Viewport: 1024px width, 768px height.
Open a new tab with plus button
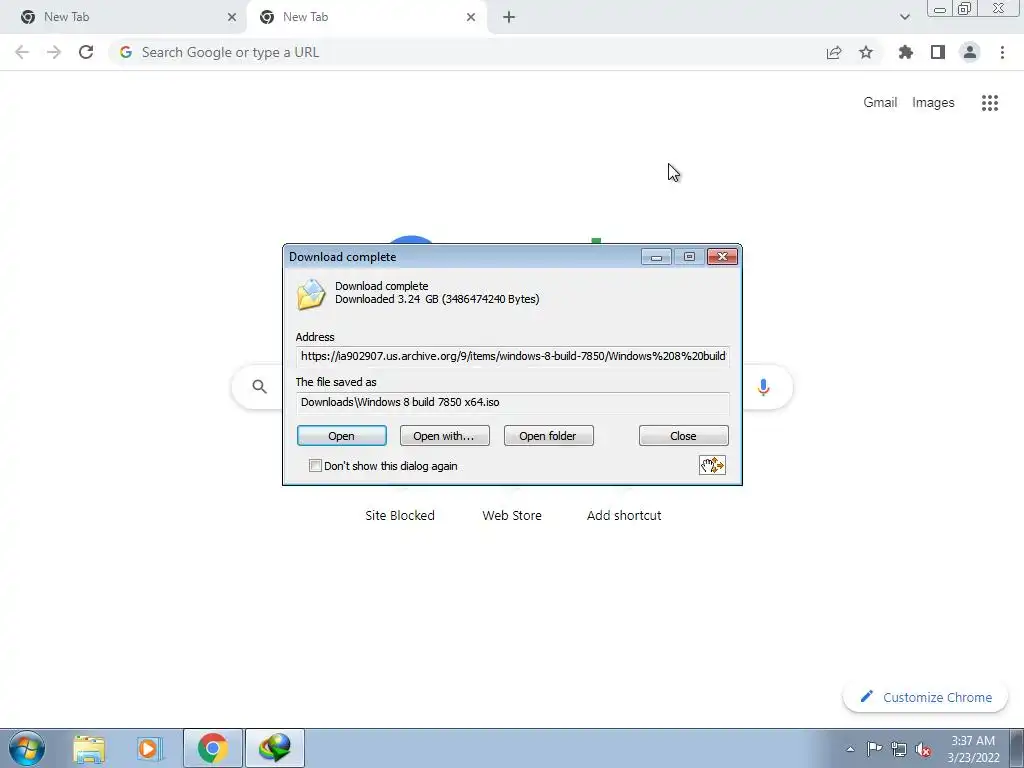509,17
